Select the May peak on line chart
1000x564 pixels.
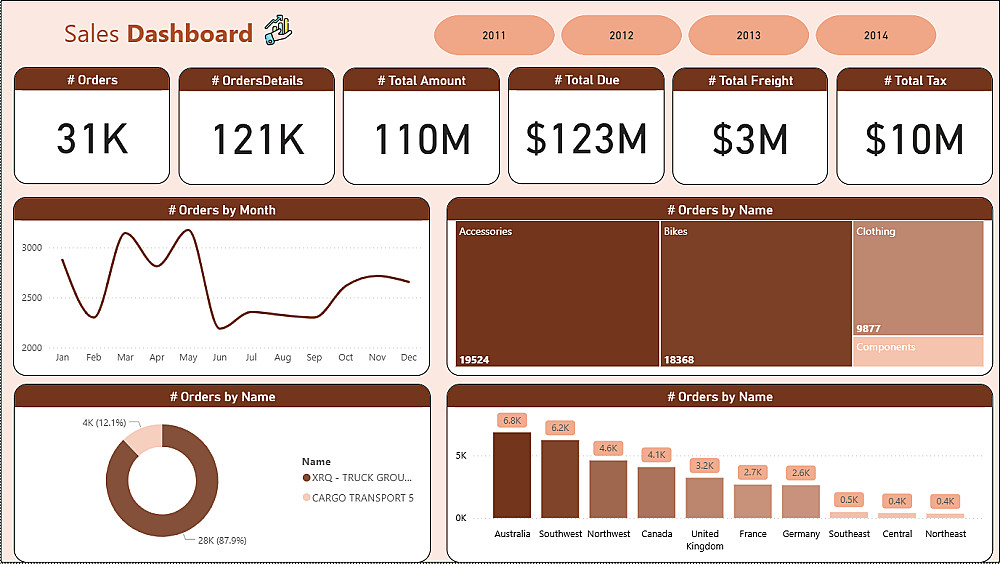tap(188, 230)
